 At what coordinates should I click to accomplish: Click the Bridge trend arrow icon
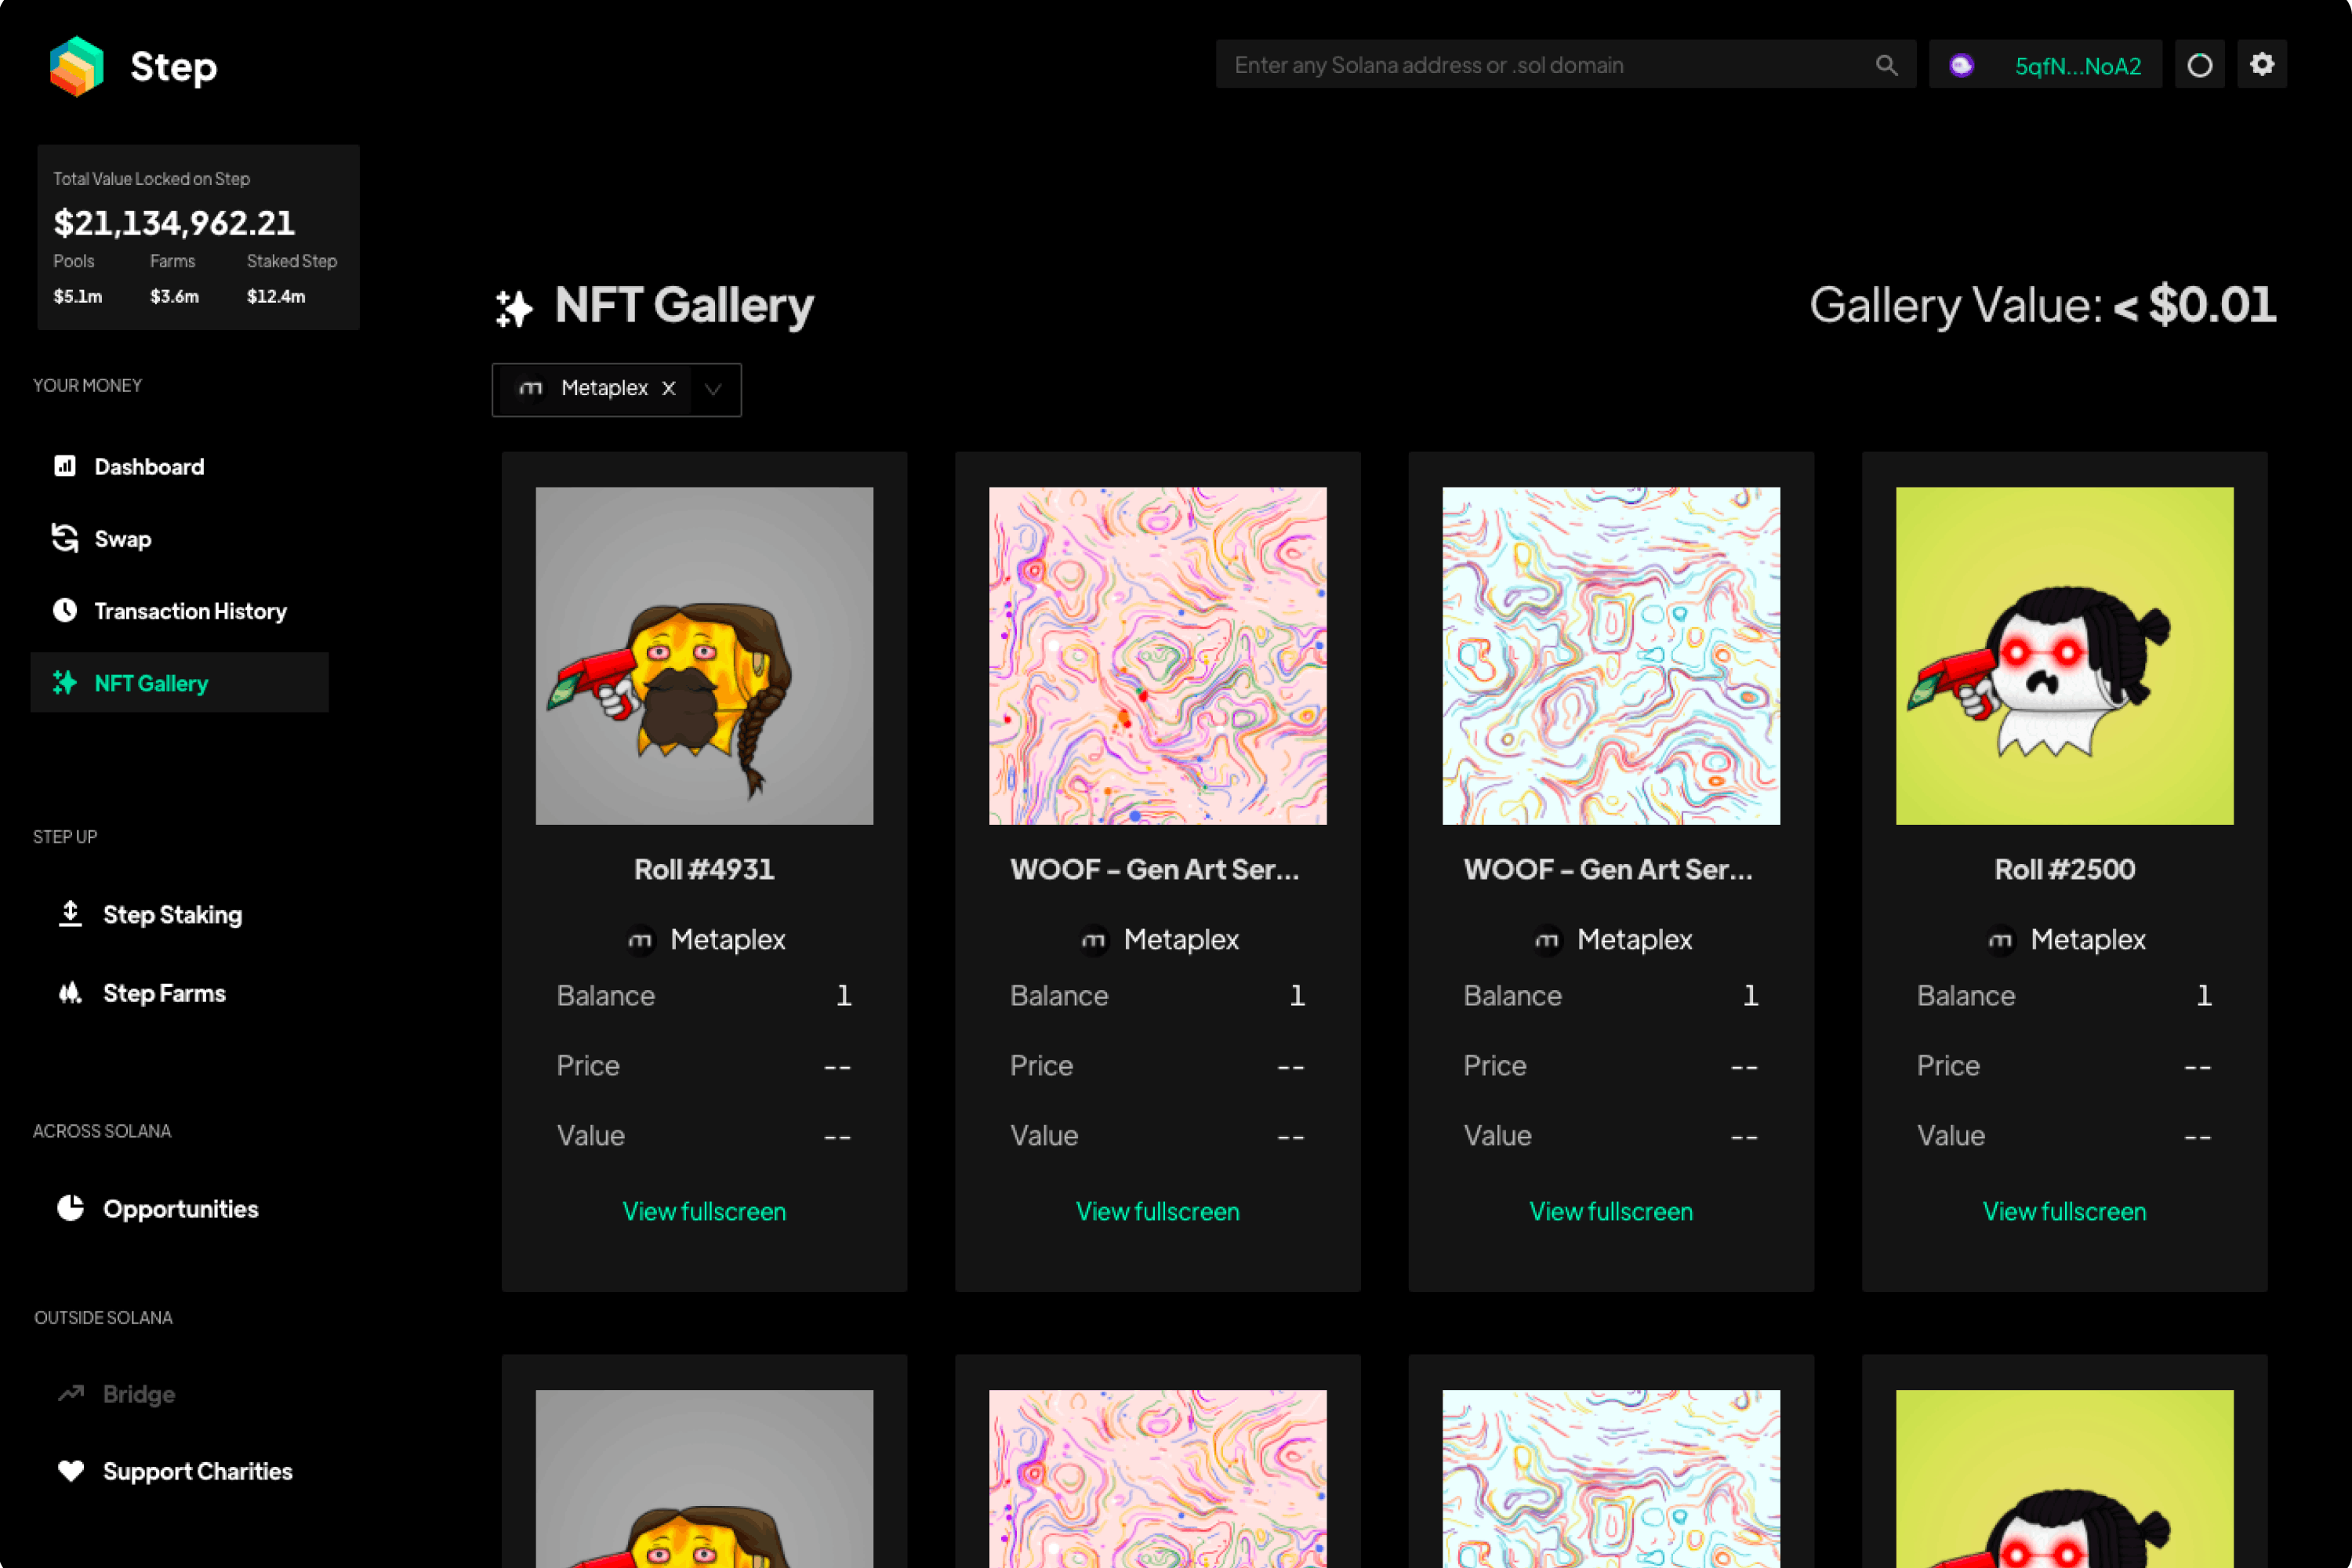pos(70,1393)
